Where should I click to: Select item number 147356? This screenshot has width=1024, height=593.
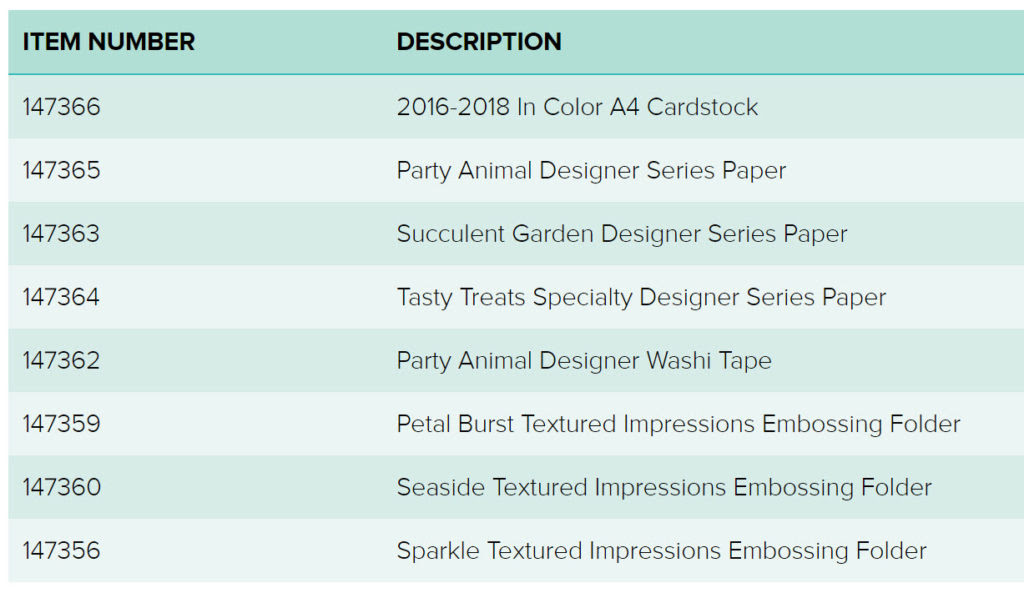(x=61, y=550)
